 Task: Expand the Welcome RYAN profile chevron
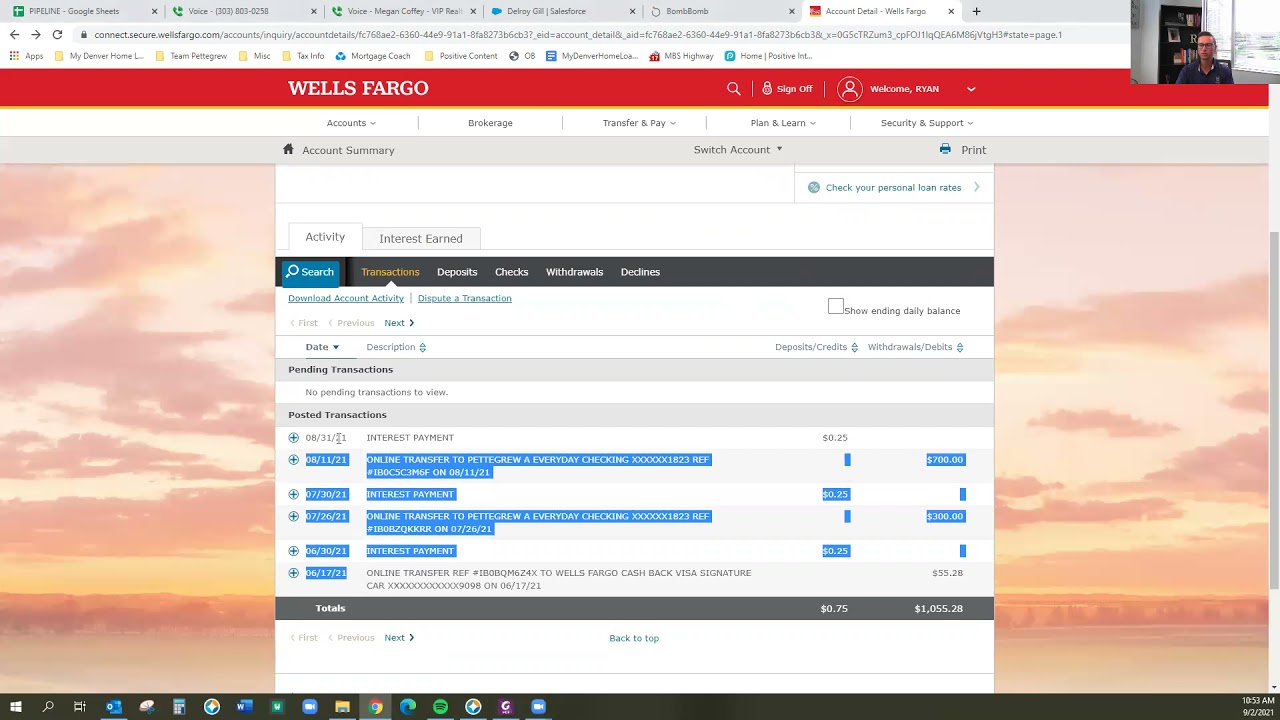click(x=970, y=89)
